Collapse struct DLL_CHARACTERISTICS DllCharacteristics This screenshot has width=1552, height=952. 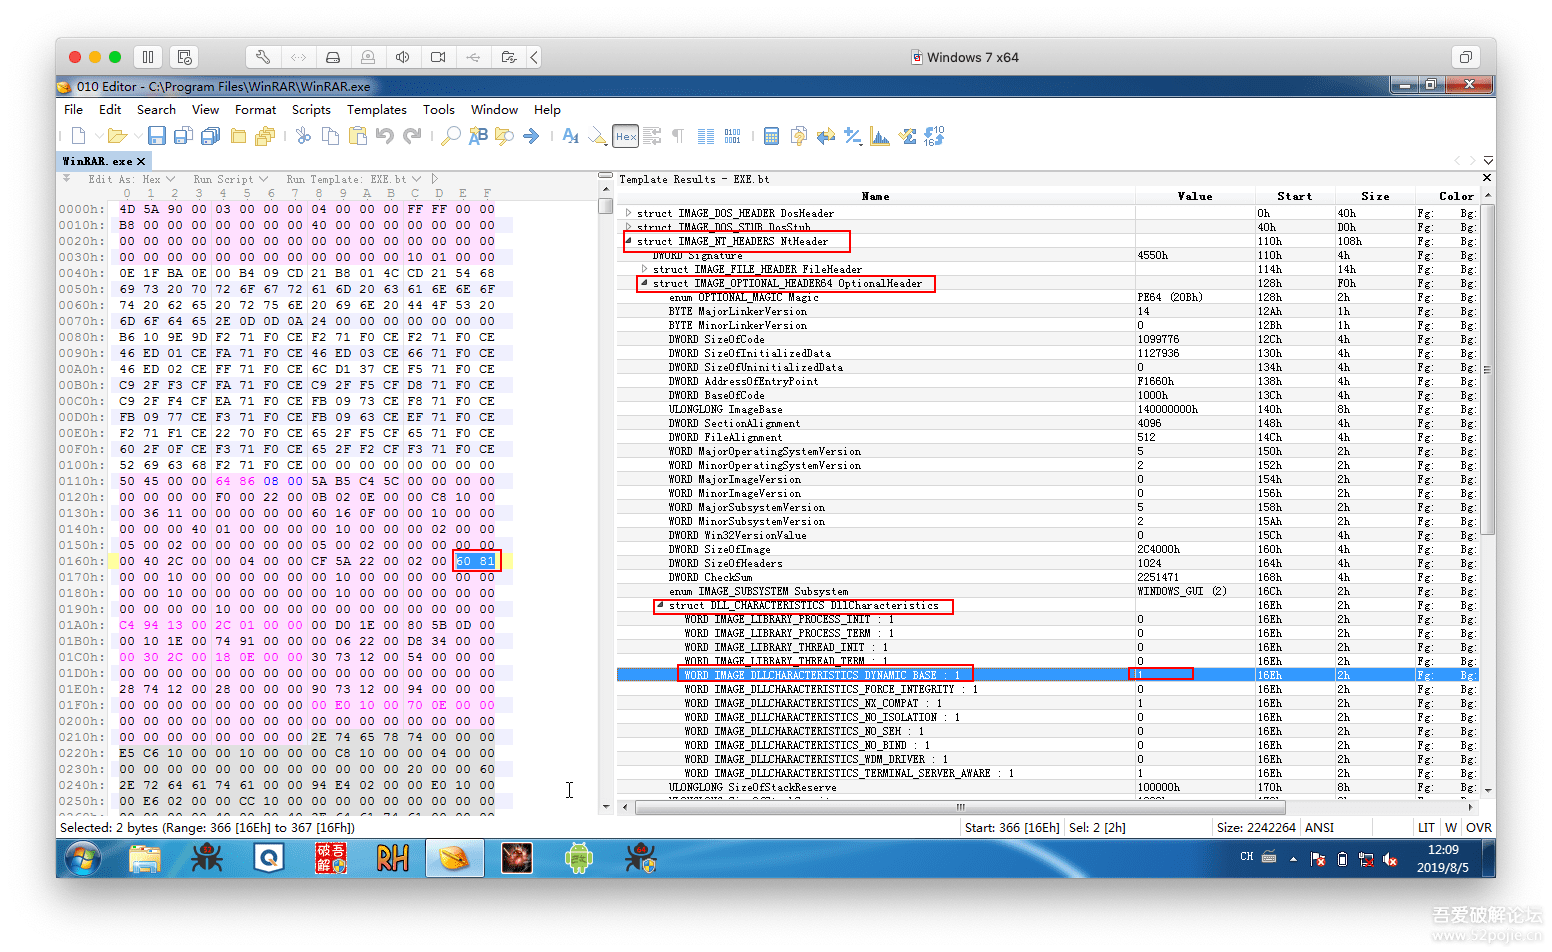660,605
